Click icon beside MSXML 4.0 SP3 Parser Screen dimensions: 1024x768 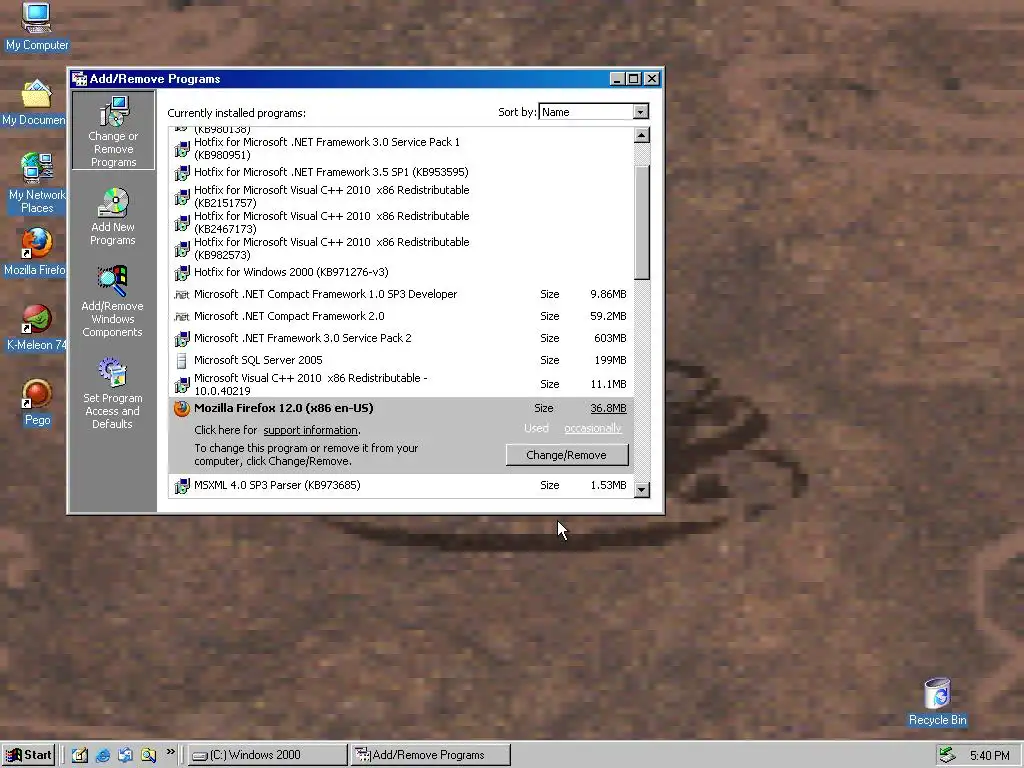[x=182, y=486]
